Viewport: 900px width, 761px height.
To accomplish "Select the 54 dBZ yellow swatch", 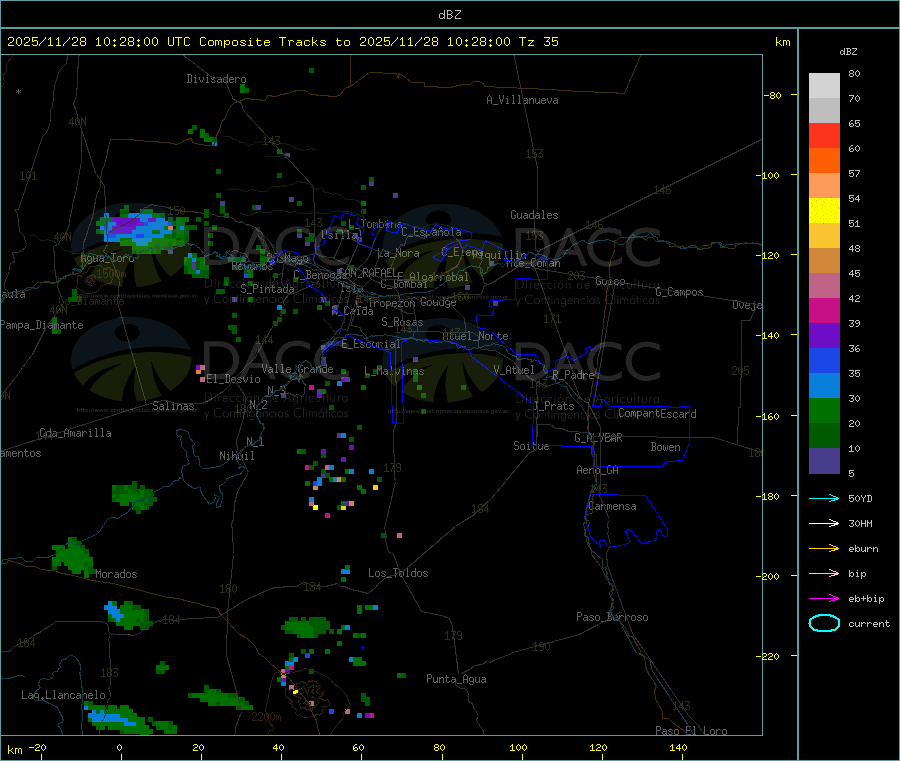I will point(824,211).
